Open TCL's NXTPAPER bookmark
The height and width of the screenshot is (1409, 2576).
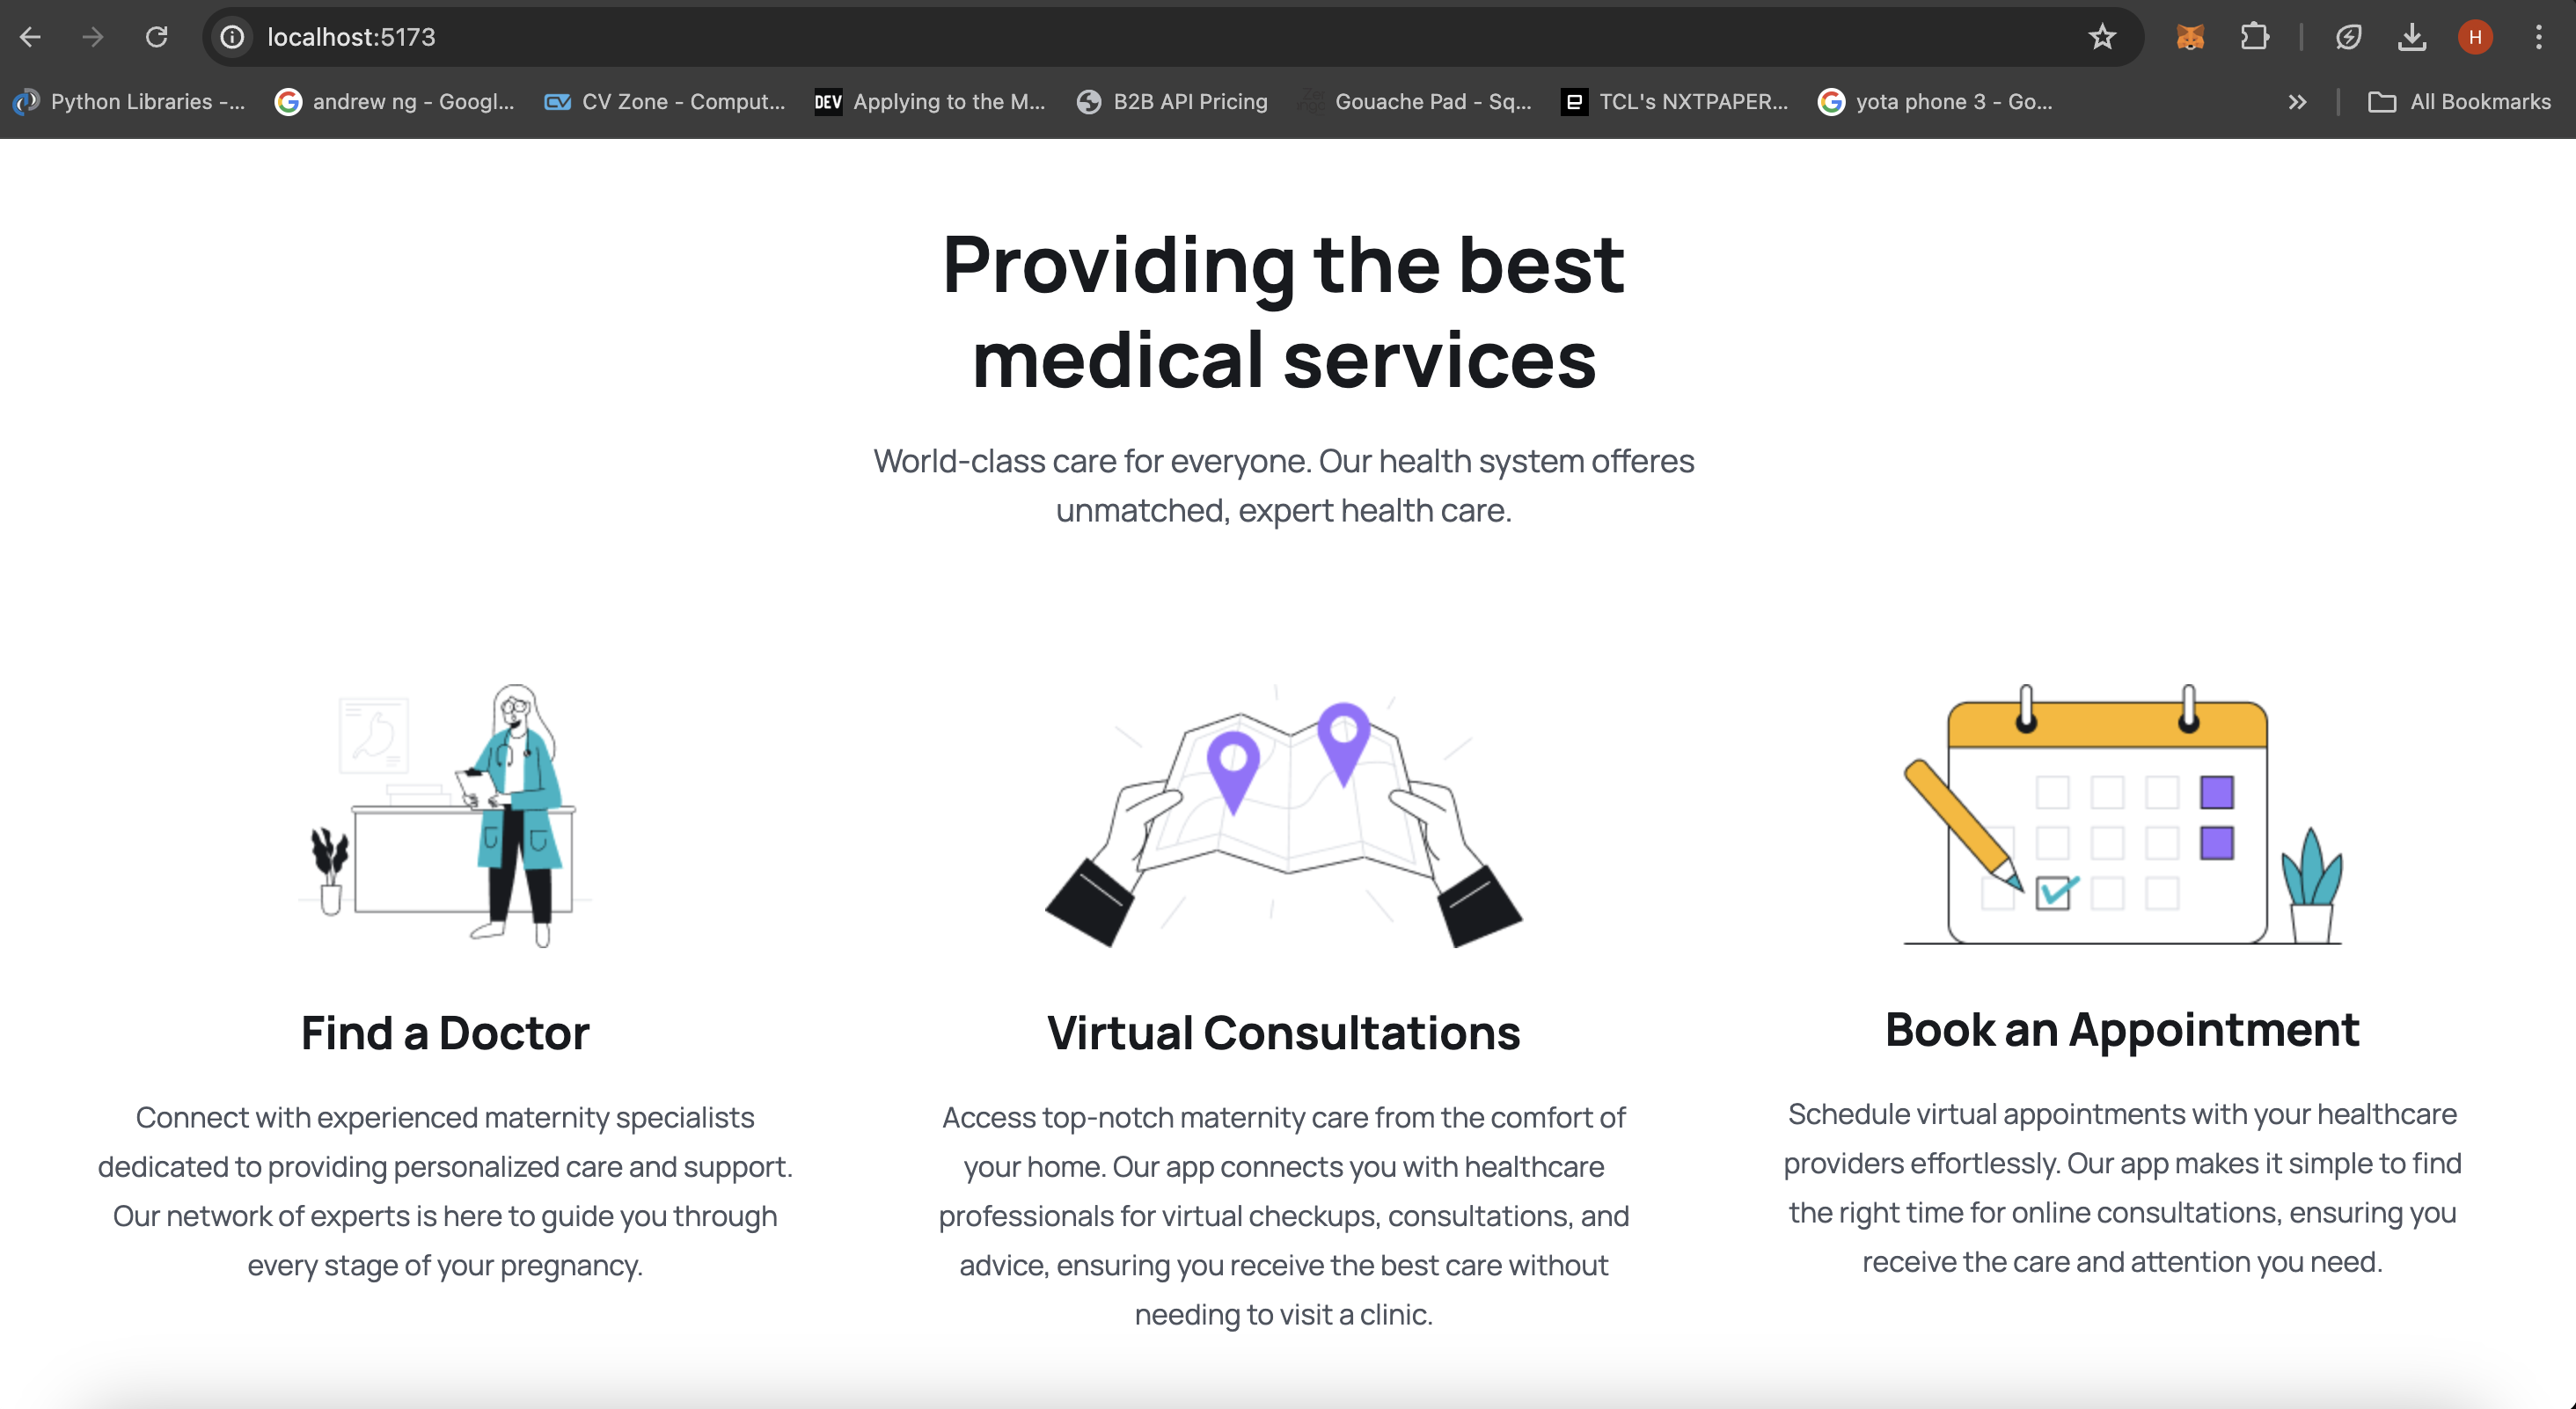pyautogui.click(x=1675, y=102)
